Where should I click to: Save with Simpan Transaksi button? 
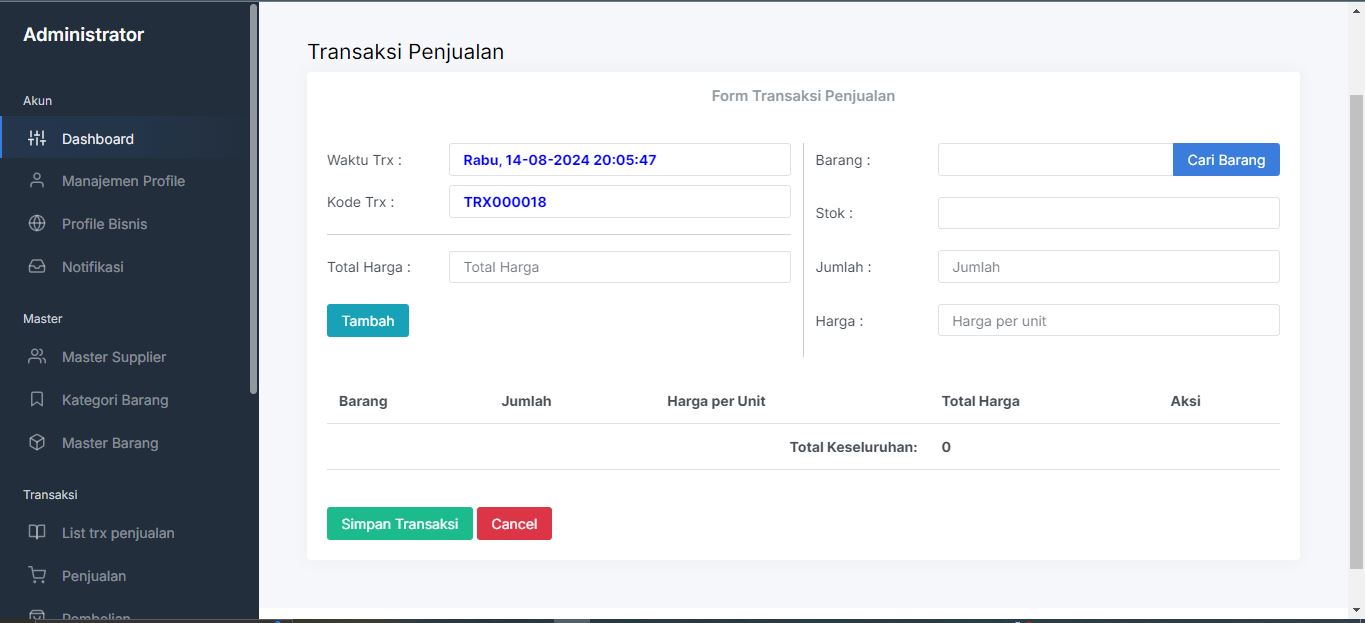click(399, 524)
